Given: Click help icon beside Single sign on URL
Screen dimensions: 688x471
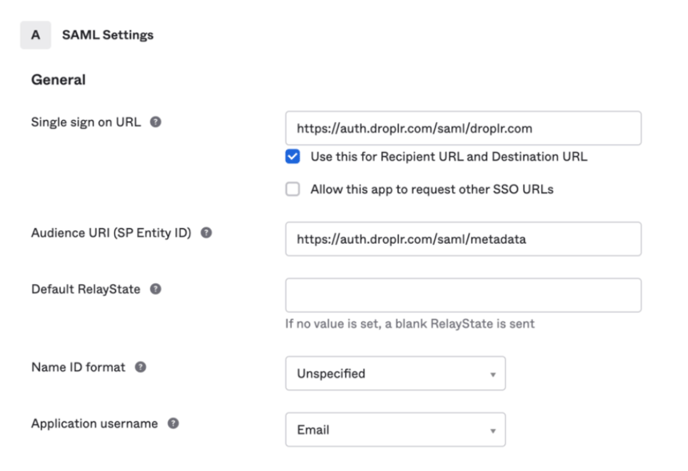Looking at the screenshot, I should tap(155, 122).
